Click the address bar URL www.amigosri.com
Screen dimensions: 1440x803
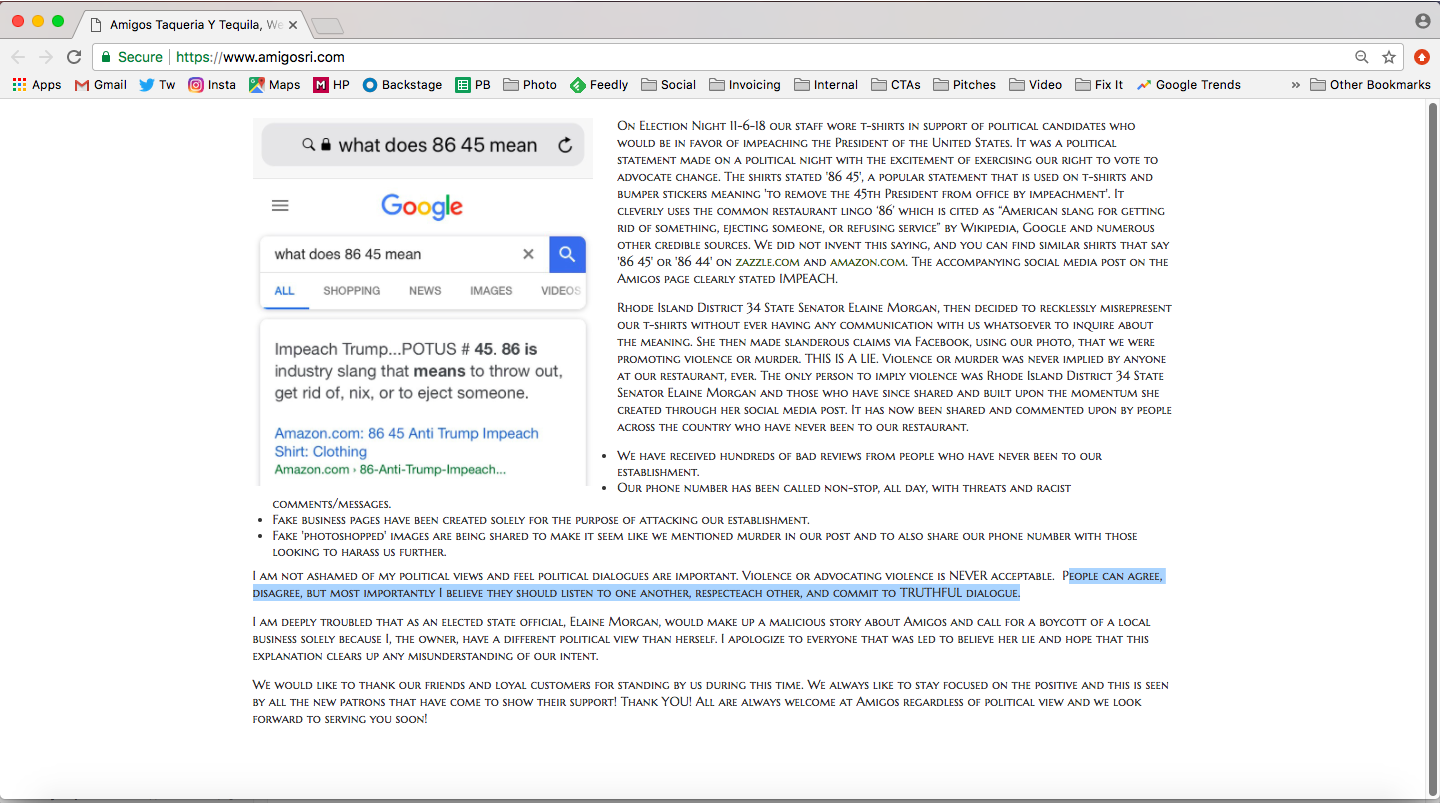point(260,57)
